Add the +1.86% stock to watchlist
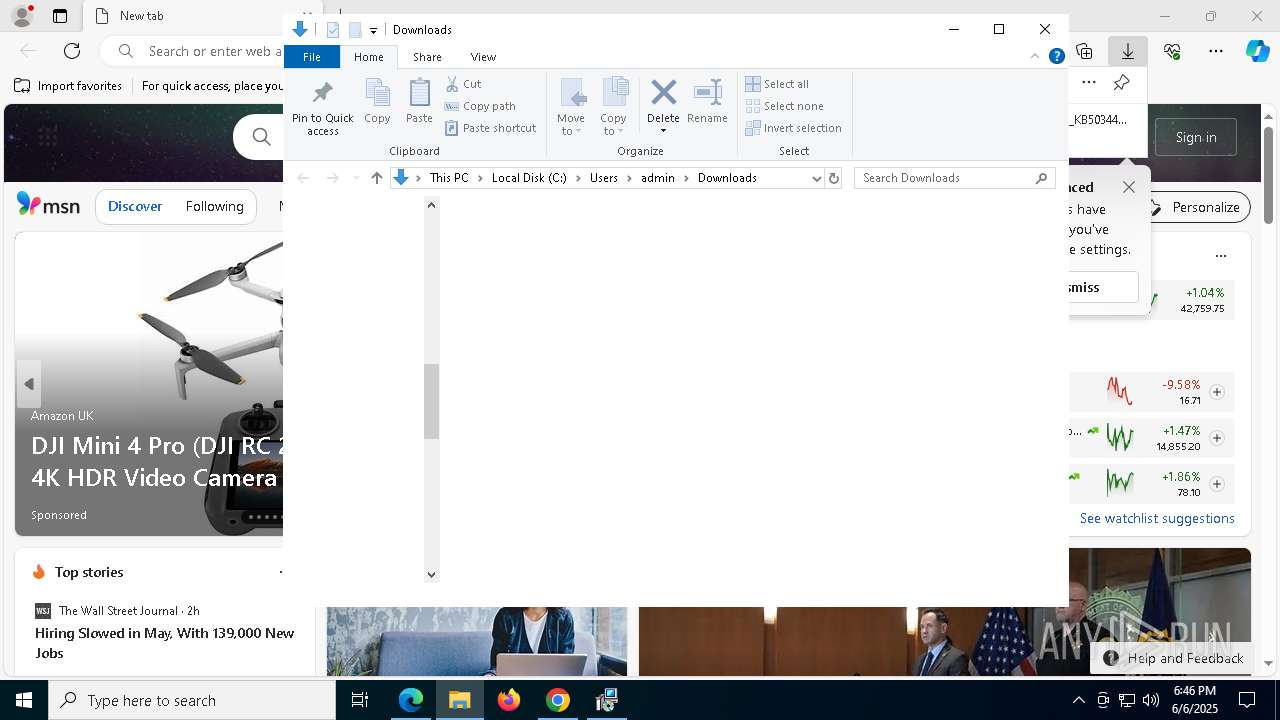Screen dimensions: 1280x720 tap(1217, 484)
